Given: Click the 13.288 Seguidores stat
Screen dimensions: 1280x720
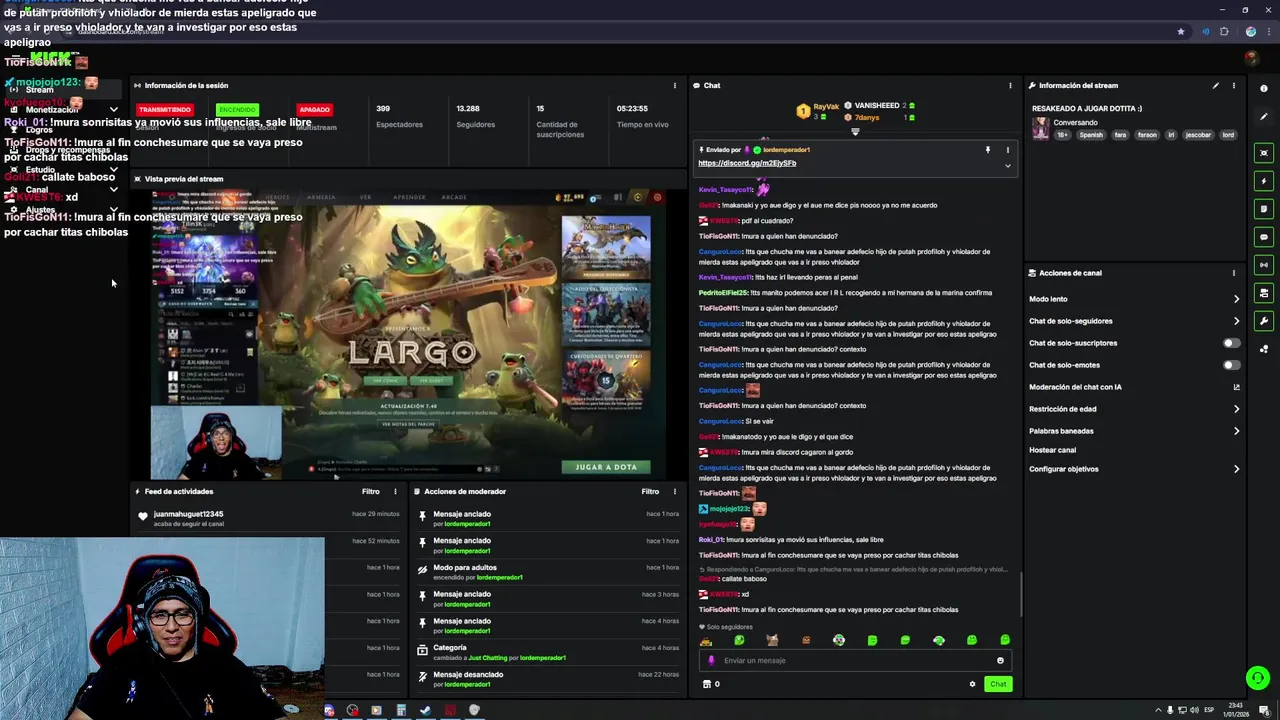Looking at the screenshot, I should [x=475, y=116].
